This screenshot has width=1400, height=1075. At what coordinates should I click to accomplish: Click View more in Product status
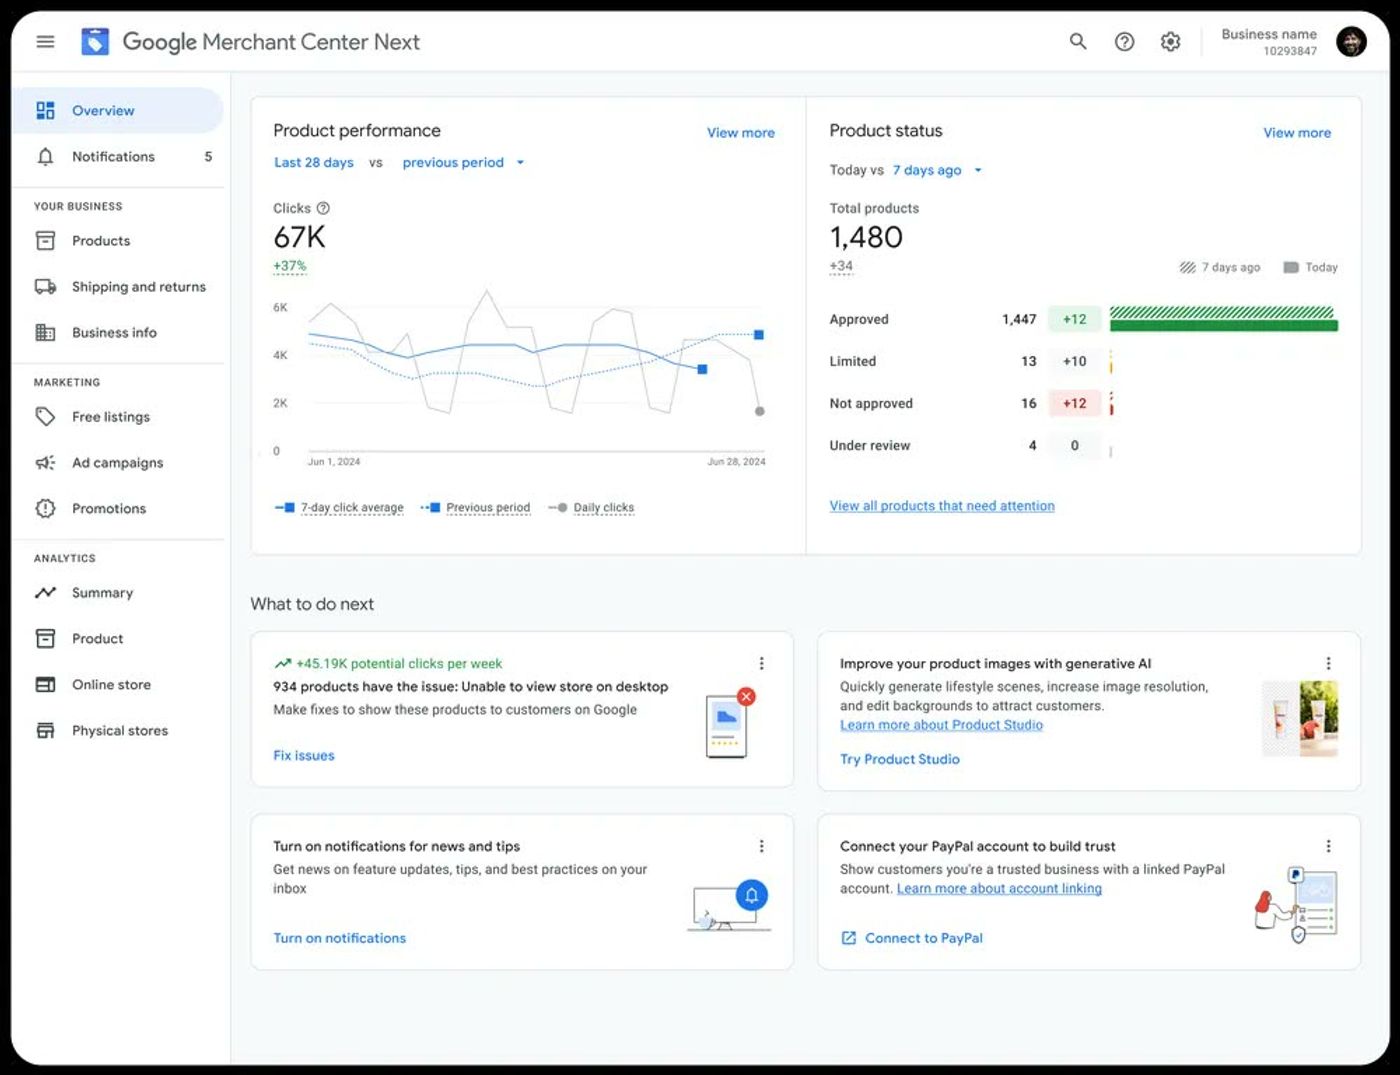click(x=1297, y=133)
